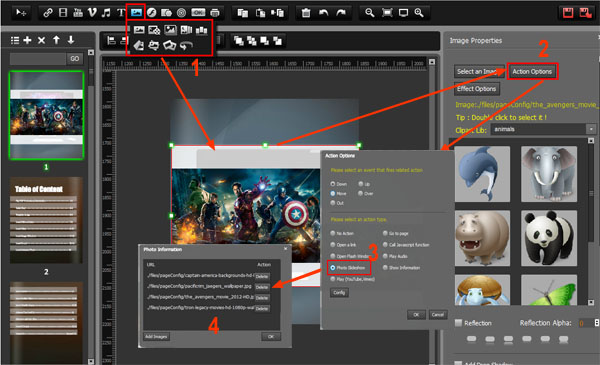Choose Play Audio action type
This screenshot has height=365, width=600.
385,256
